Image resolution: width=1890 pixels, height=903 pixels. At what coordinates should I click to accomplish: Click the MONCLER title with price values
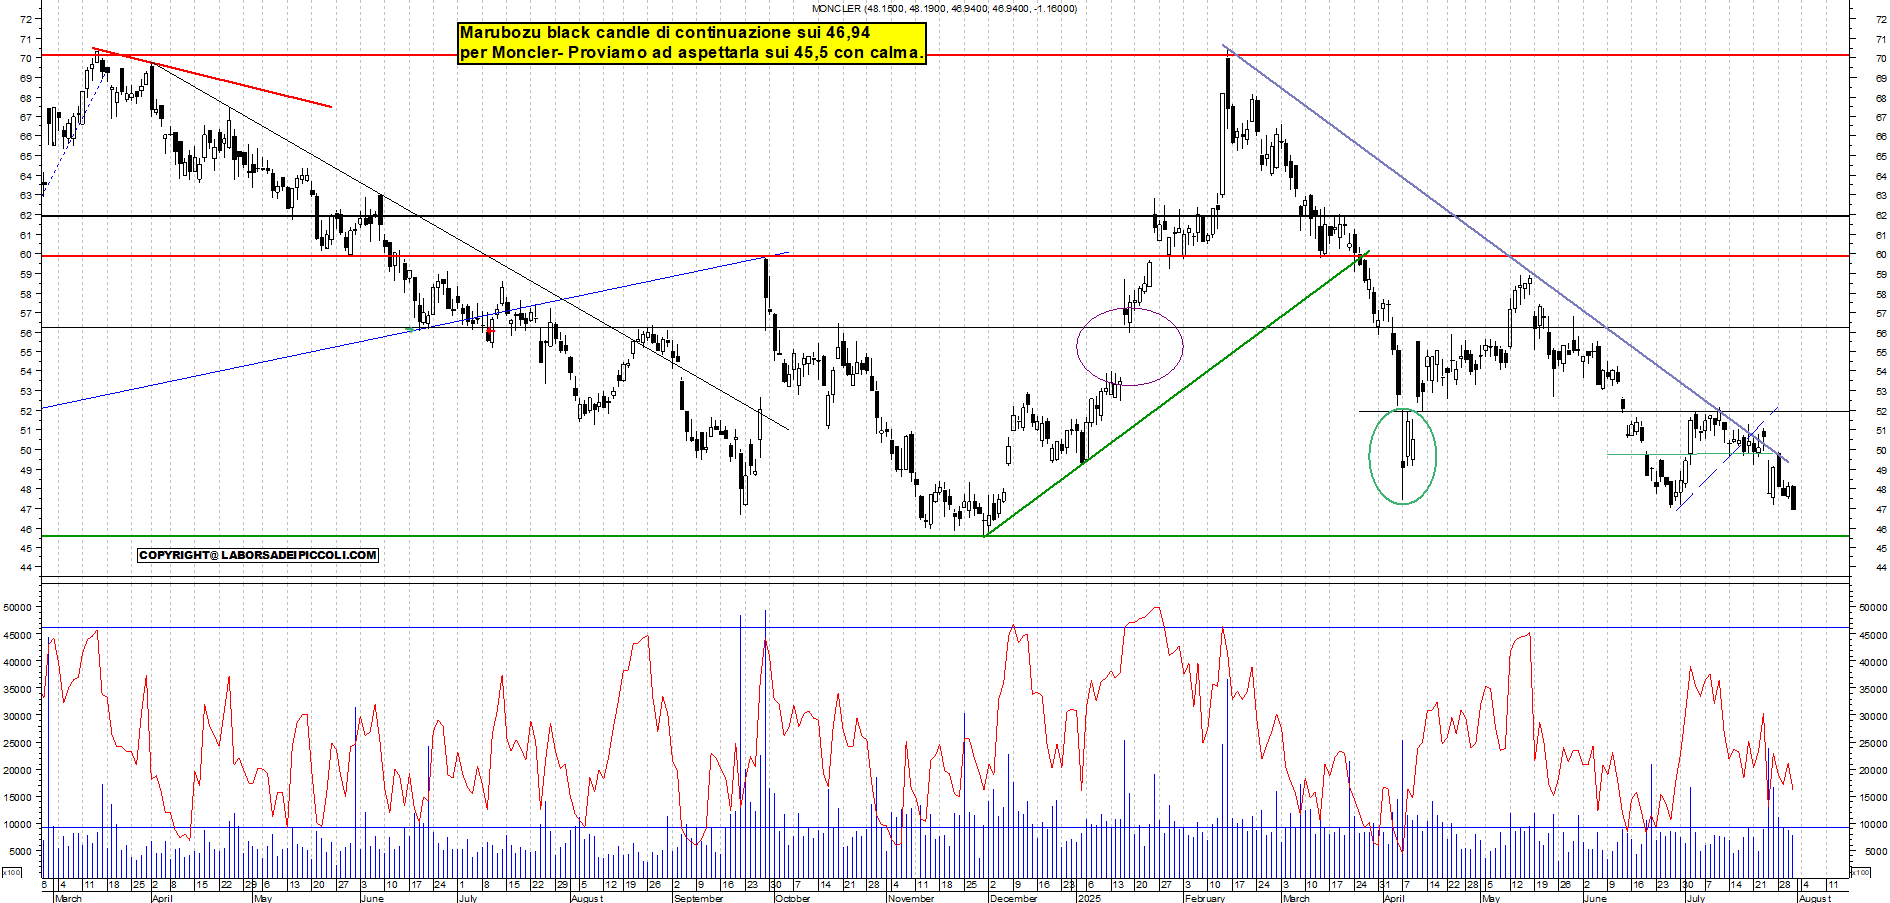point(944,8)
